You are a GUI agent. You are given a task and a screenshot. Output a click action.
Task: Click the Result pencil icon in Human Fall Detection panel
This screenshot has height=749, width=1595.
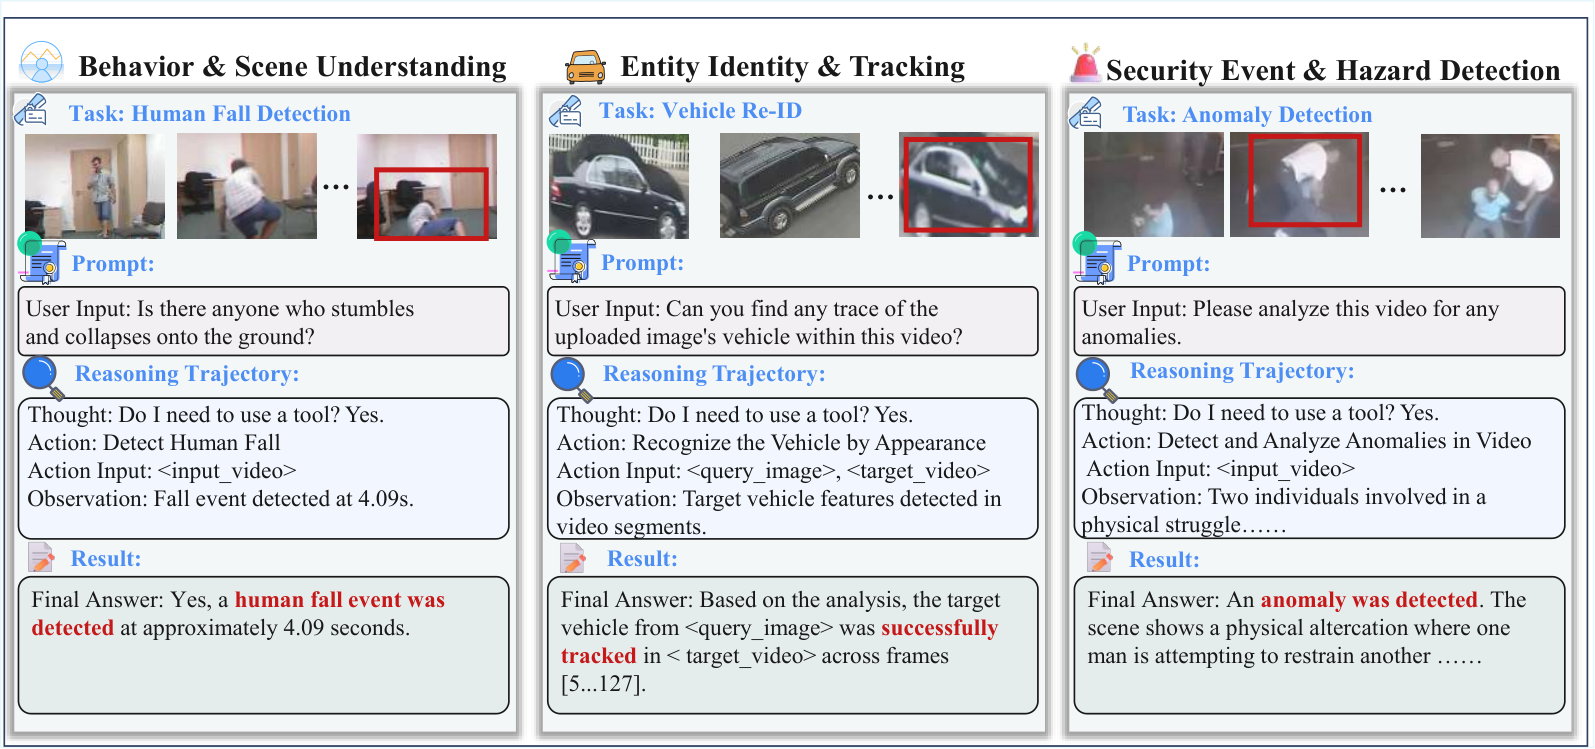pyautogui.click(x=43, y=557)
